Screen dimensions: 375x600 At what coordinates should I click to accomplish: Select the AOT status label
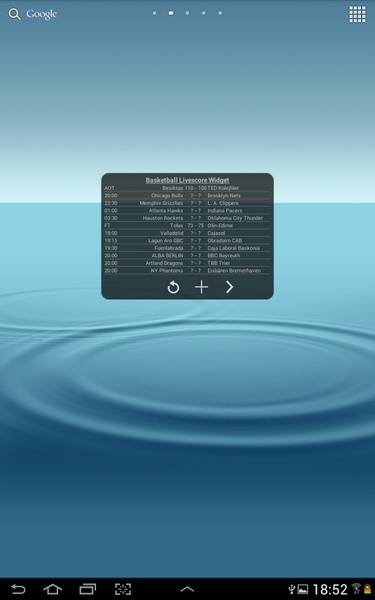(x=109, y=188)
